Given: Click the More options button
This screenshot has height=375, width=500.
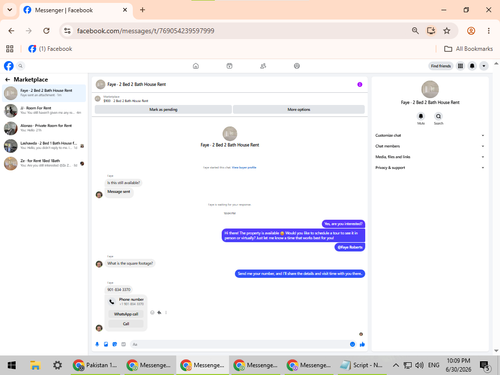Looking at the screenshot, I should (x=299, y=109).
